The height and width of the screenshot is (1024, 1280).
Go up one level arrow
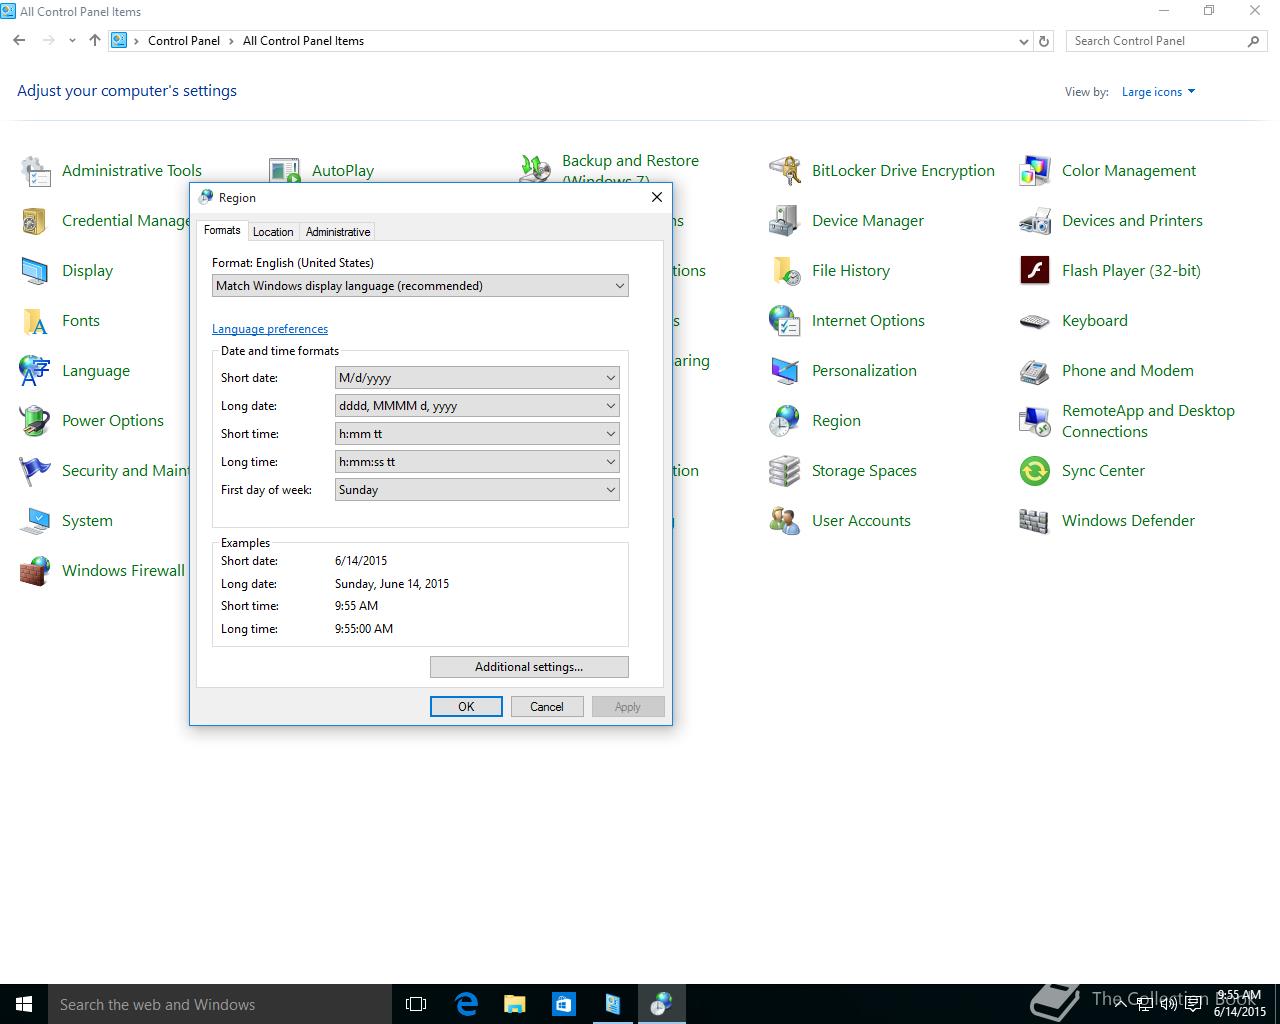(95, 41)
